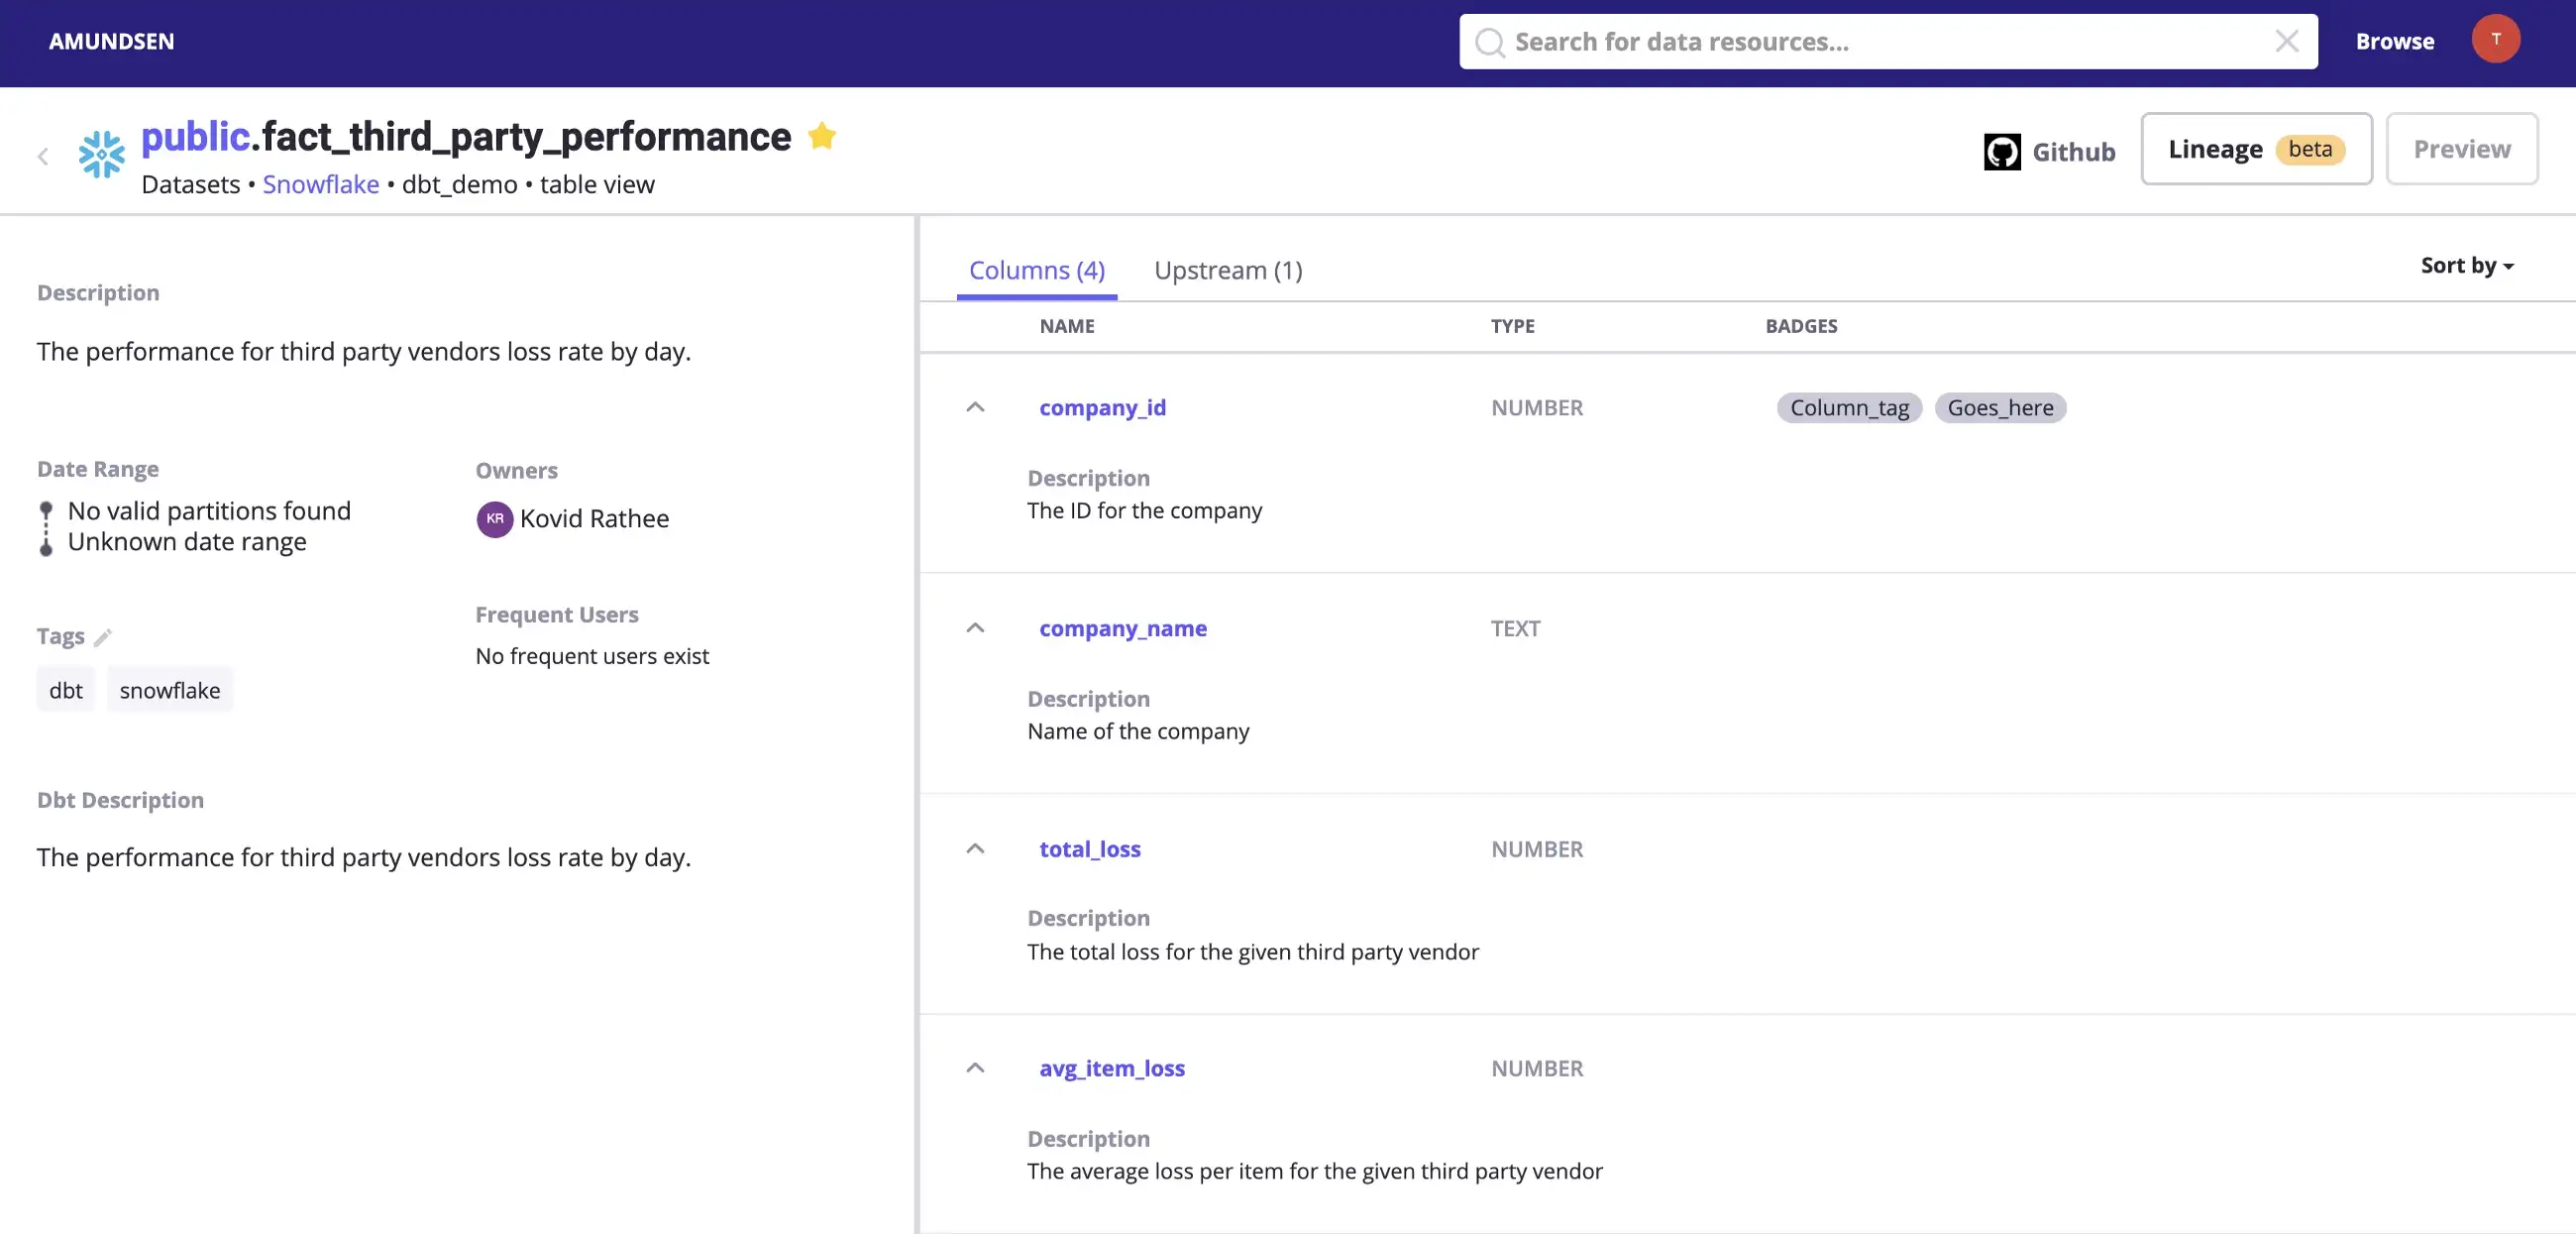
Task: Open the user profile avatar T
Action: click(x=2495, y=39)
